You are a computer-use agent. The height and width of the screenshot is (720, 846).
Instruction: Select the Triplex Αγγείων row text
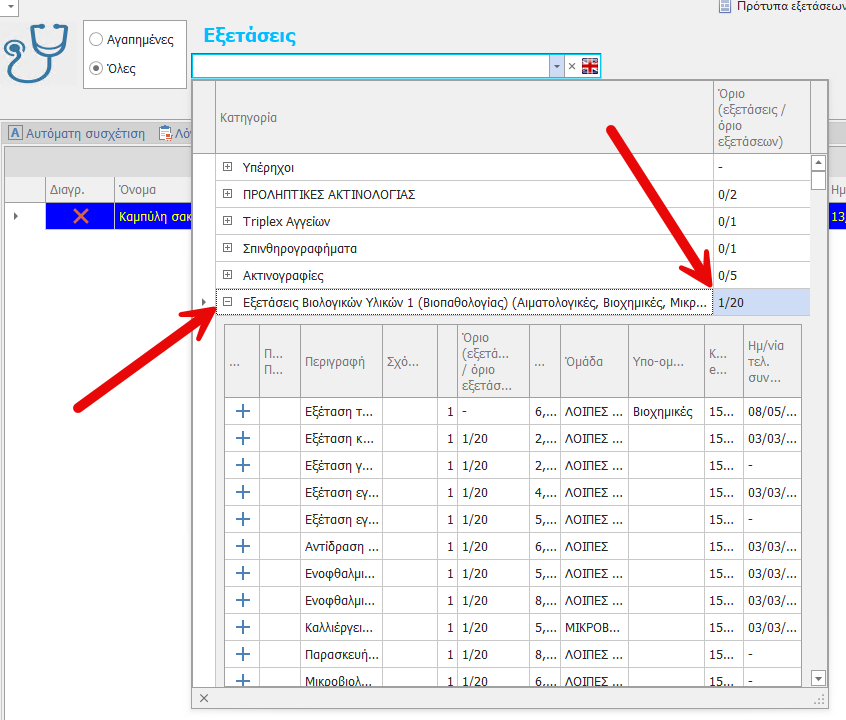286,221
